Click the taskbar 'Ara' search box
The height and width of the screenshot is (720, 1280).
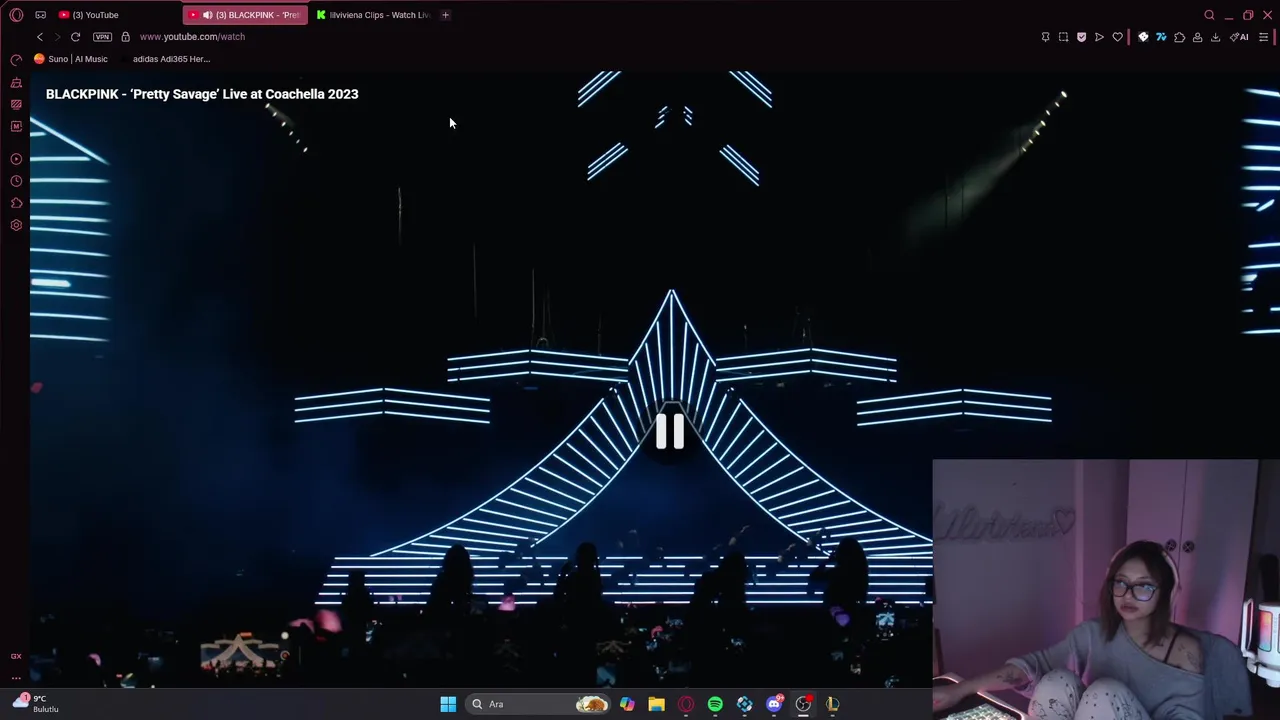click(540, 704)
